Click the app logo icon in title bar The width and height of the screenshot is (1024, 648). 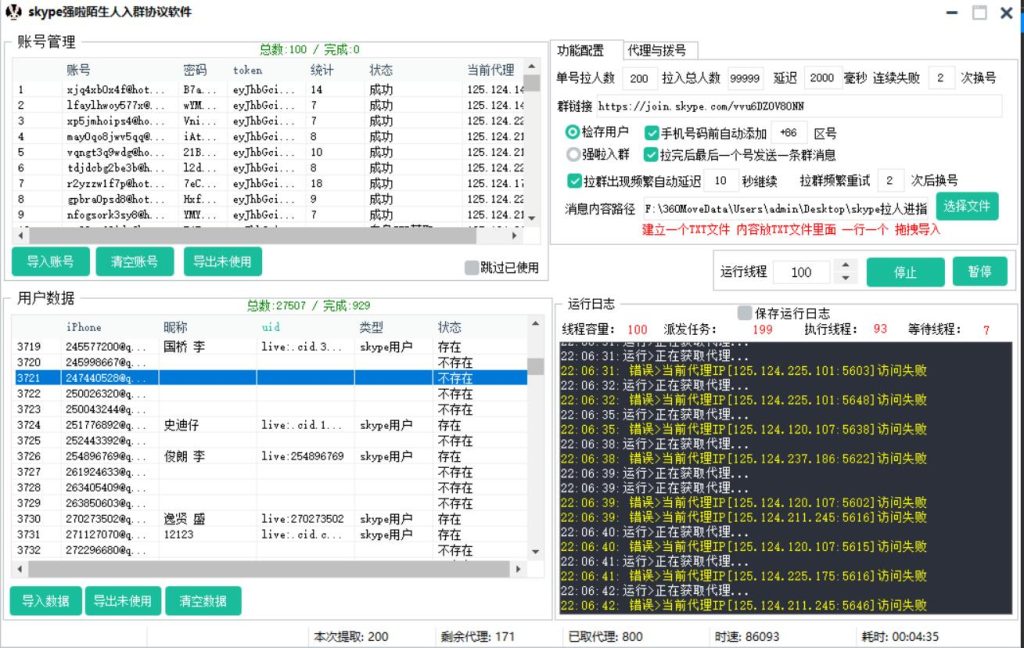(14, 12)
